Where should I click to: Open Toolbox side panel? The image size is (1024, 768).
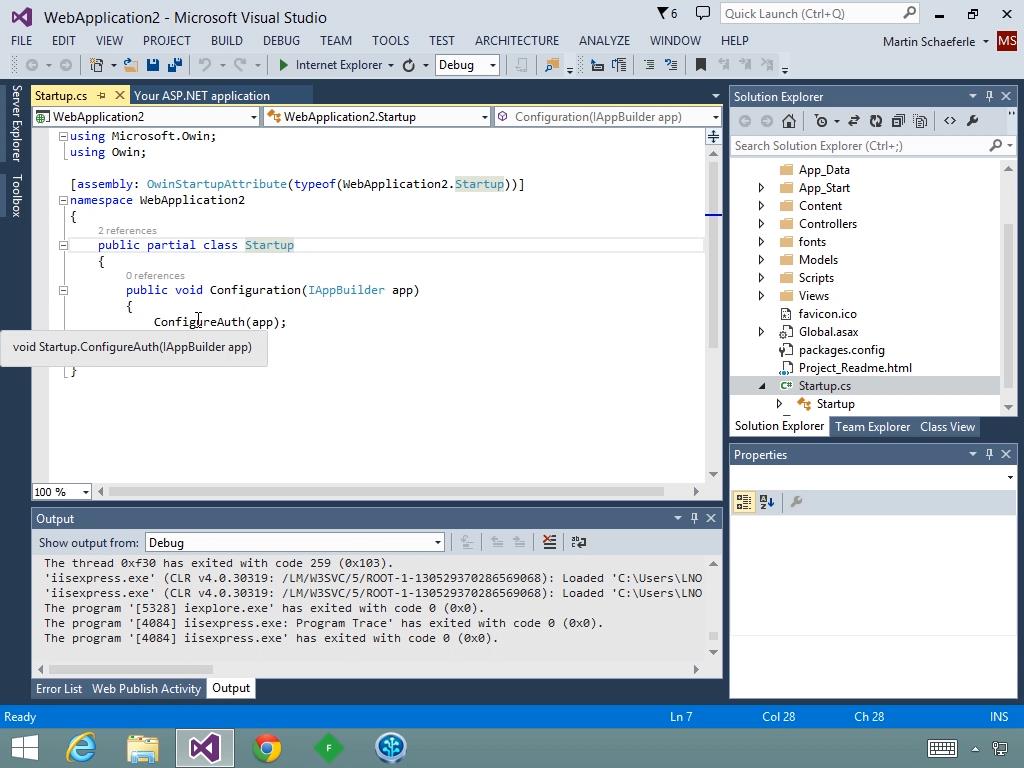pyautogui.click(x=16, y=195)
